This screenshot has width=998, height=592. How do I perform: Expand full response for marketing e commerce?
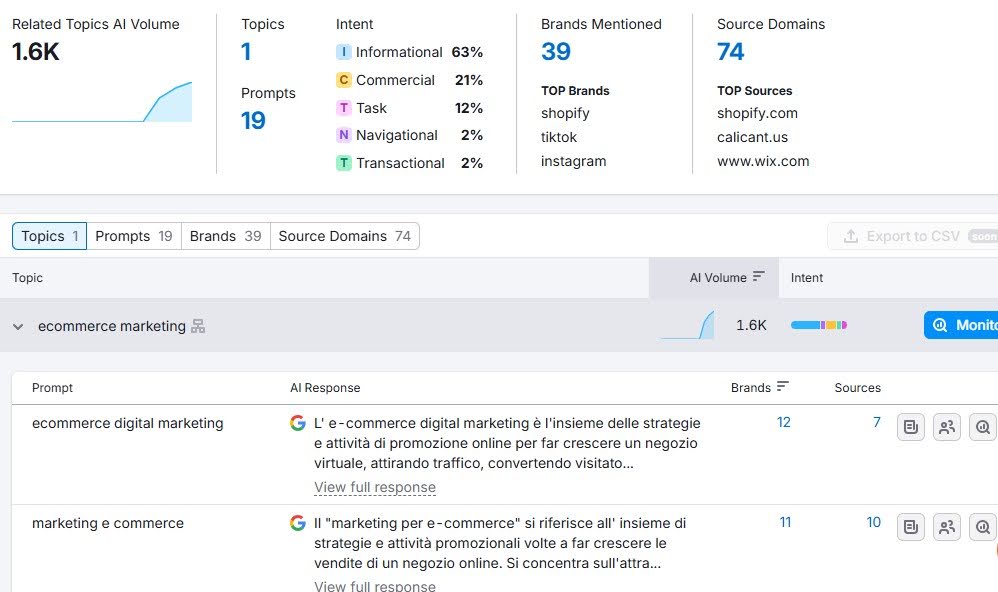(375, 586)
